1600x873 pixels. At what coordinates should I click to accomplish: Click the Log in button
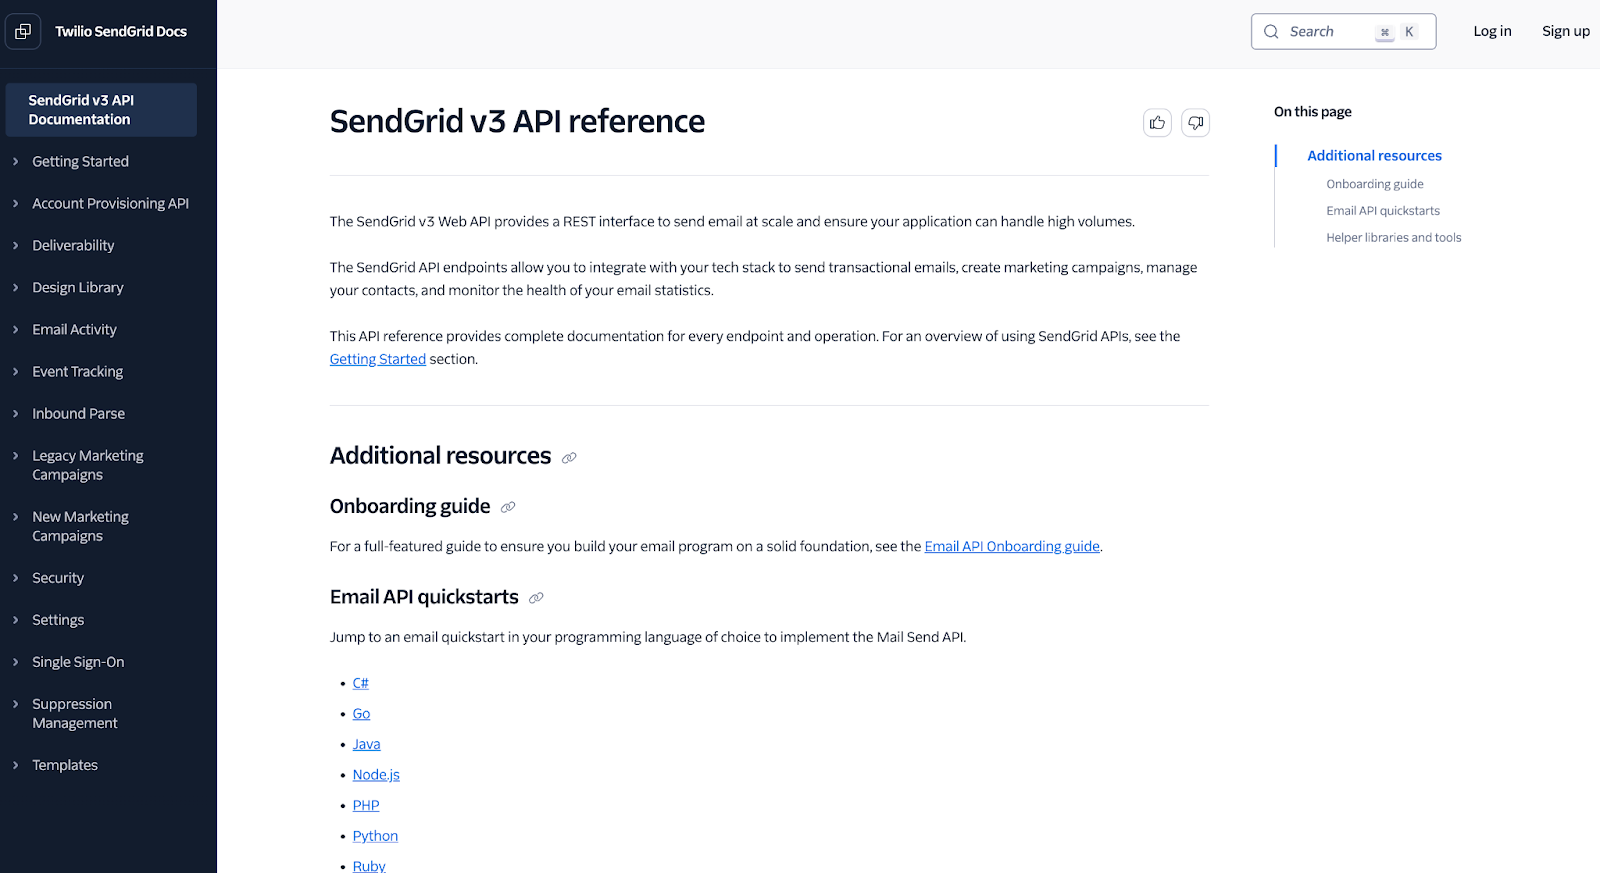point(1492,31)
